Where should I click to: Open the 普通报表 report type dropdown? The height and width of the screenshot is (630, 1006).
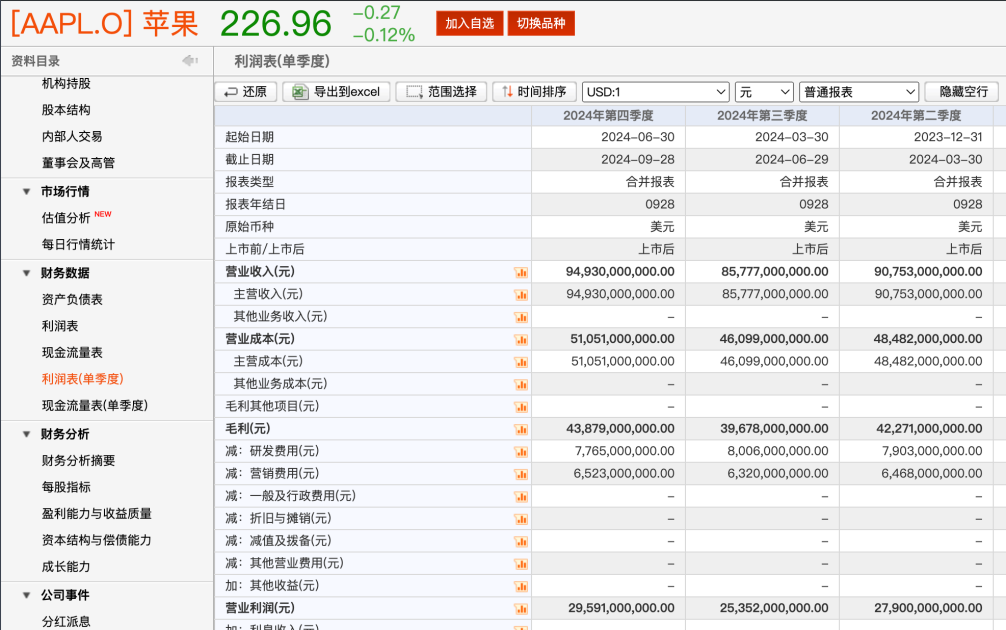point(859,92)
